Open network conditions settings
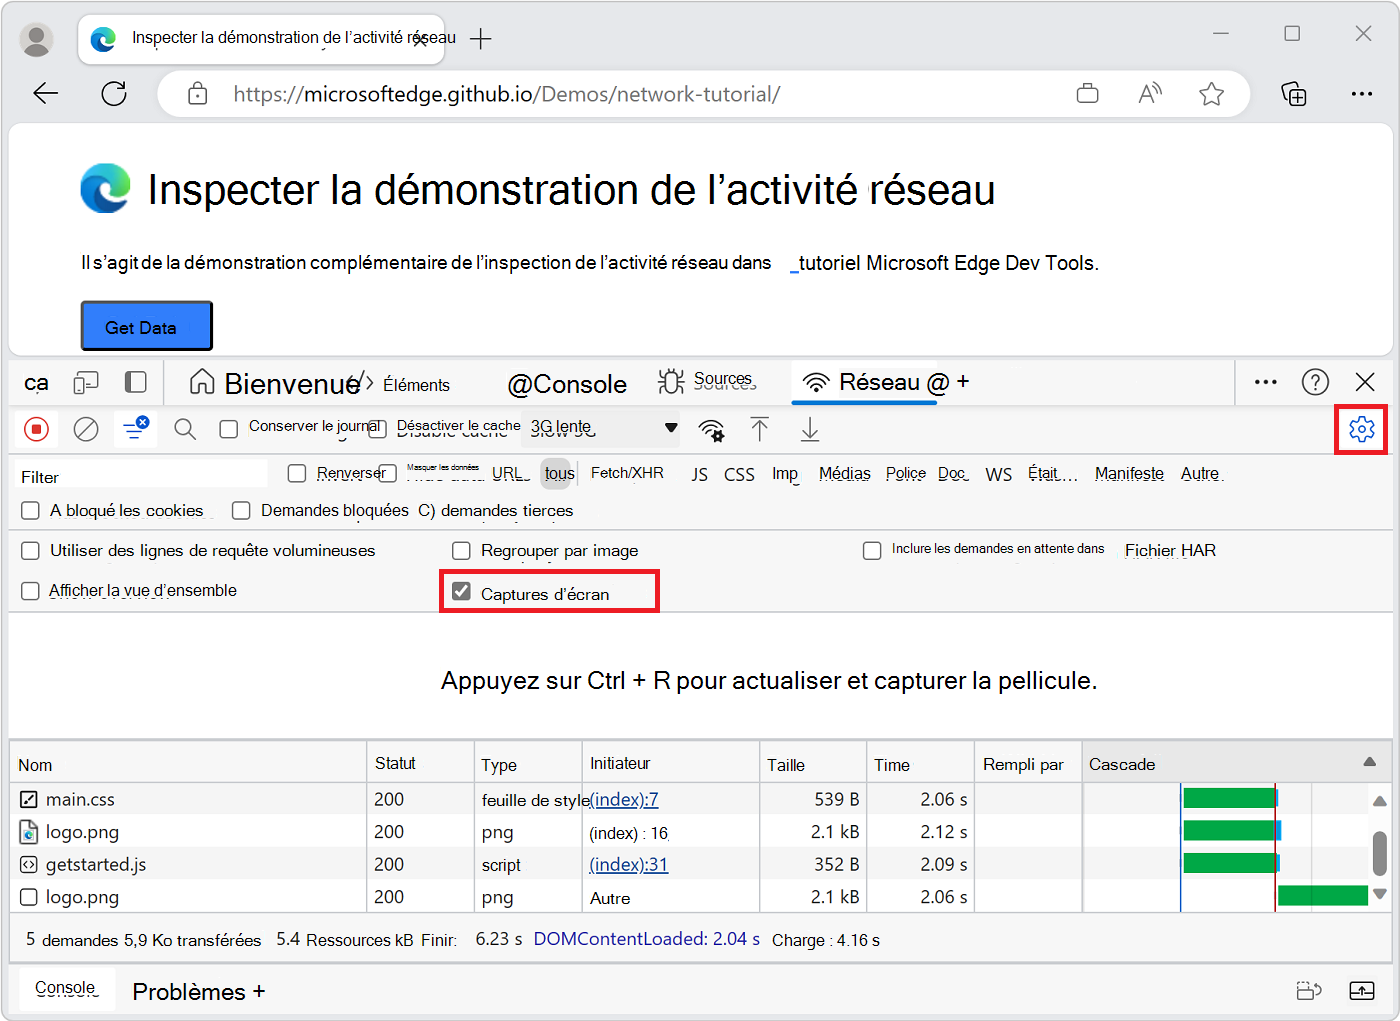 (x=711, y=429)
